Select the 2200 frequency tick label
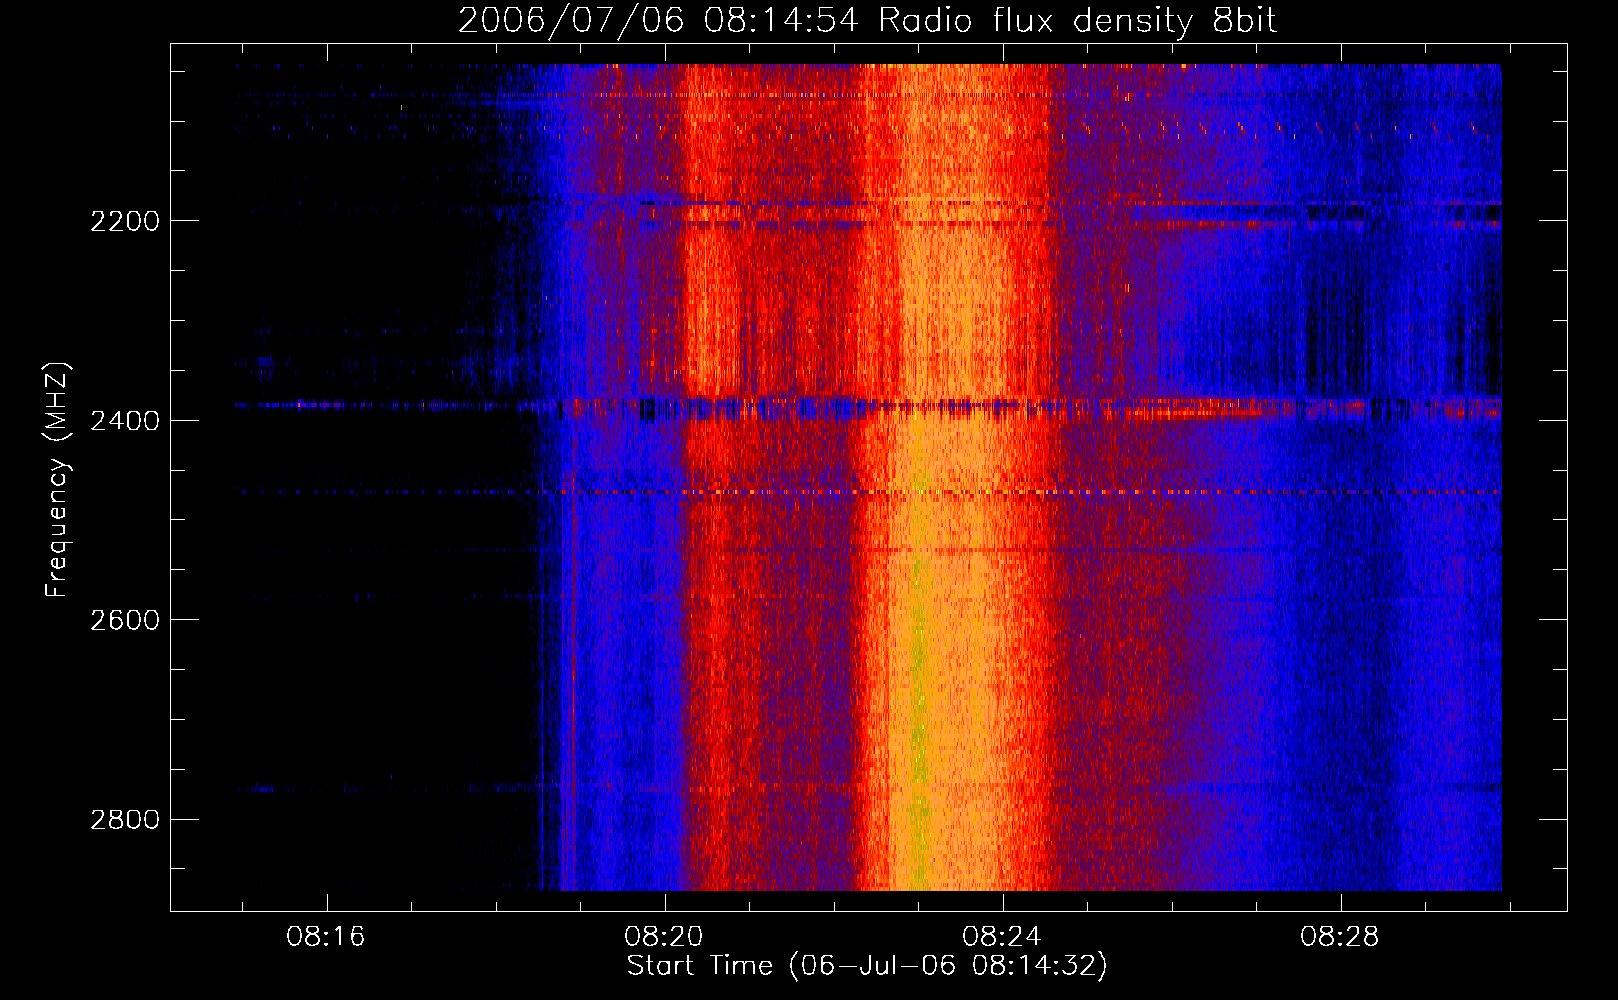 coord(125,221)
